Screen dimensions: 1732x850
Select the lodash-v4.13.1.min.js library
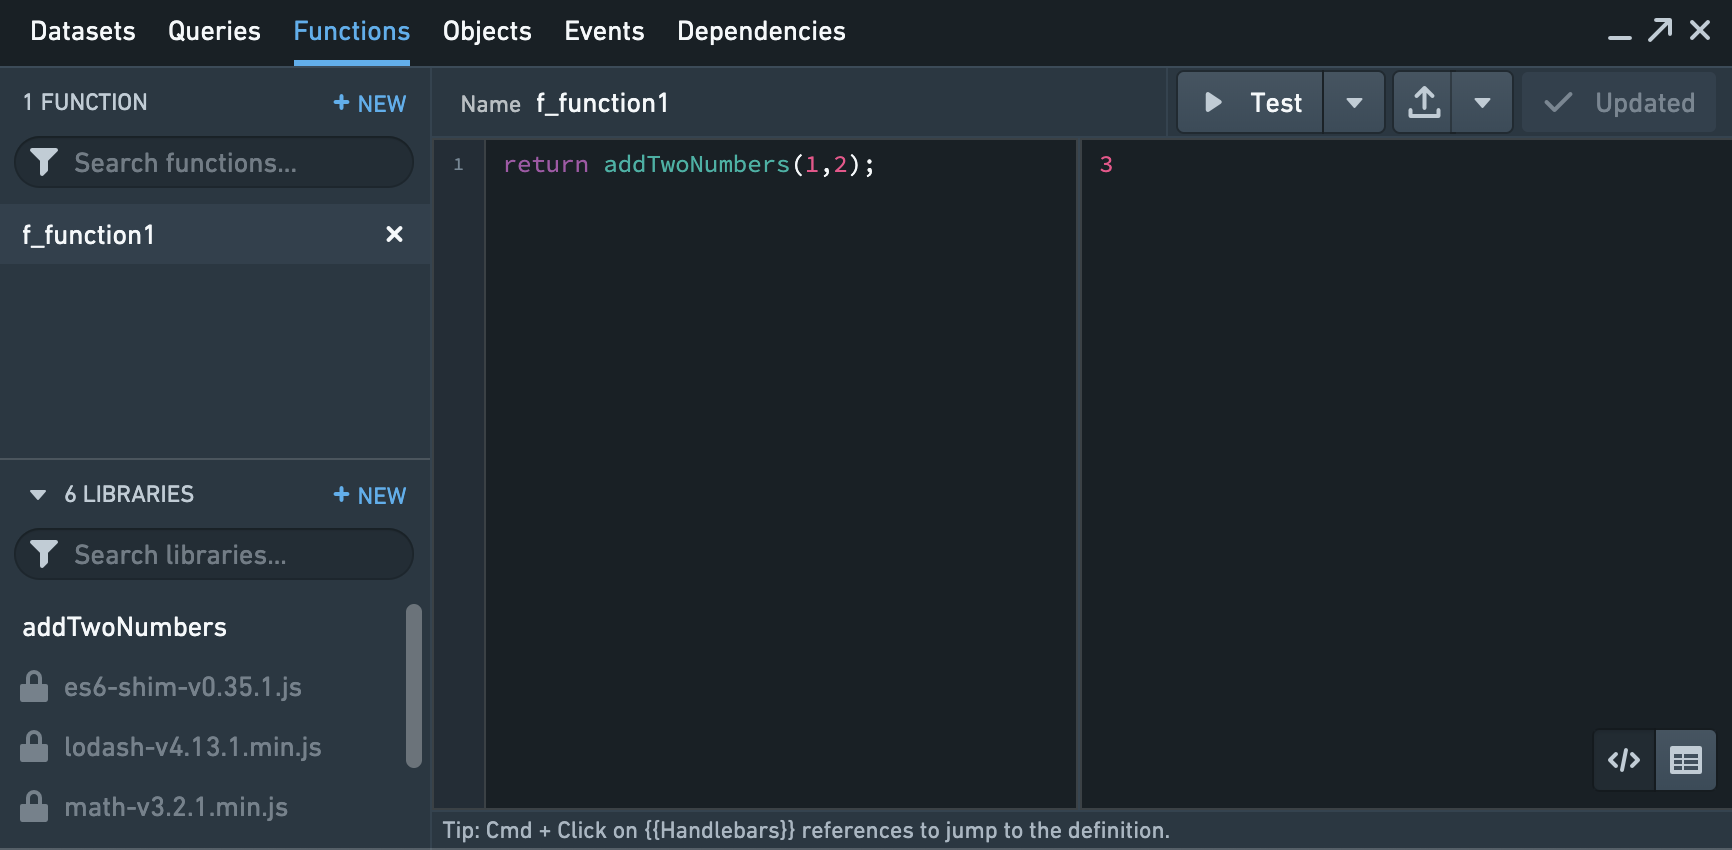193,747
